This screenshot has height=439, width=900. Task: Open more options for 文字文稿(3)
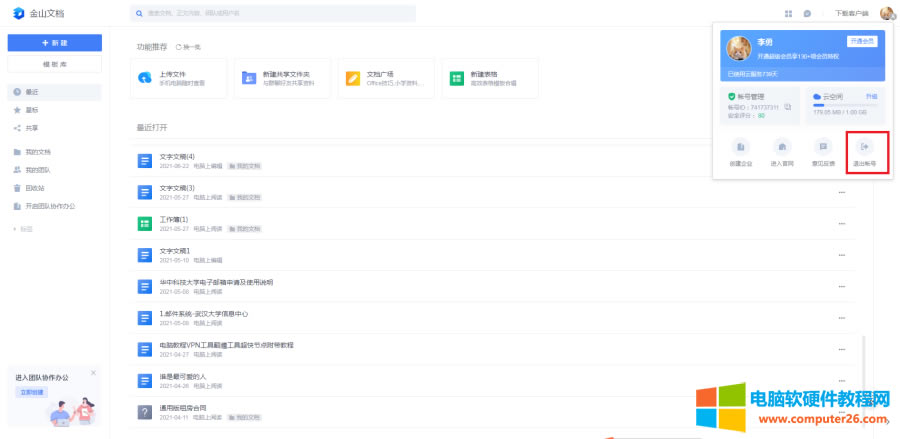[x=842, y=192]
